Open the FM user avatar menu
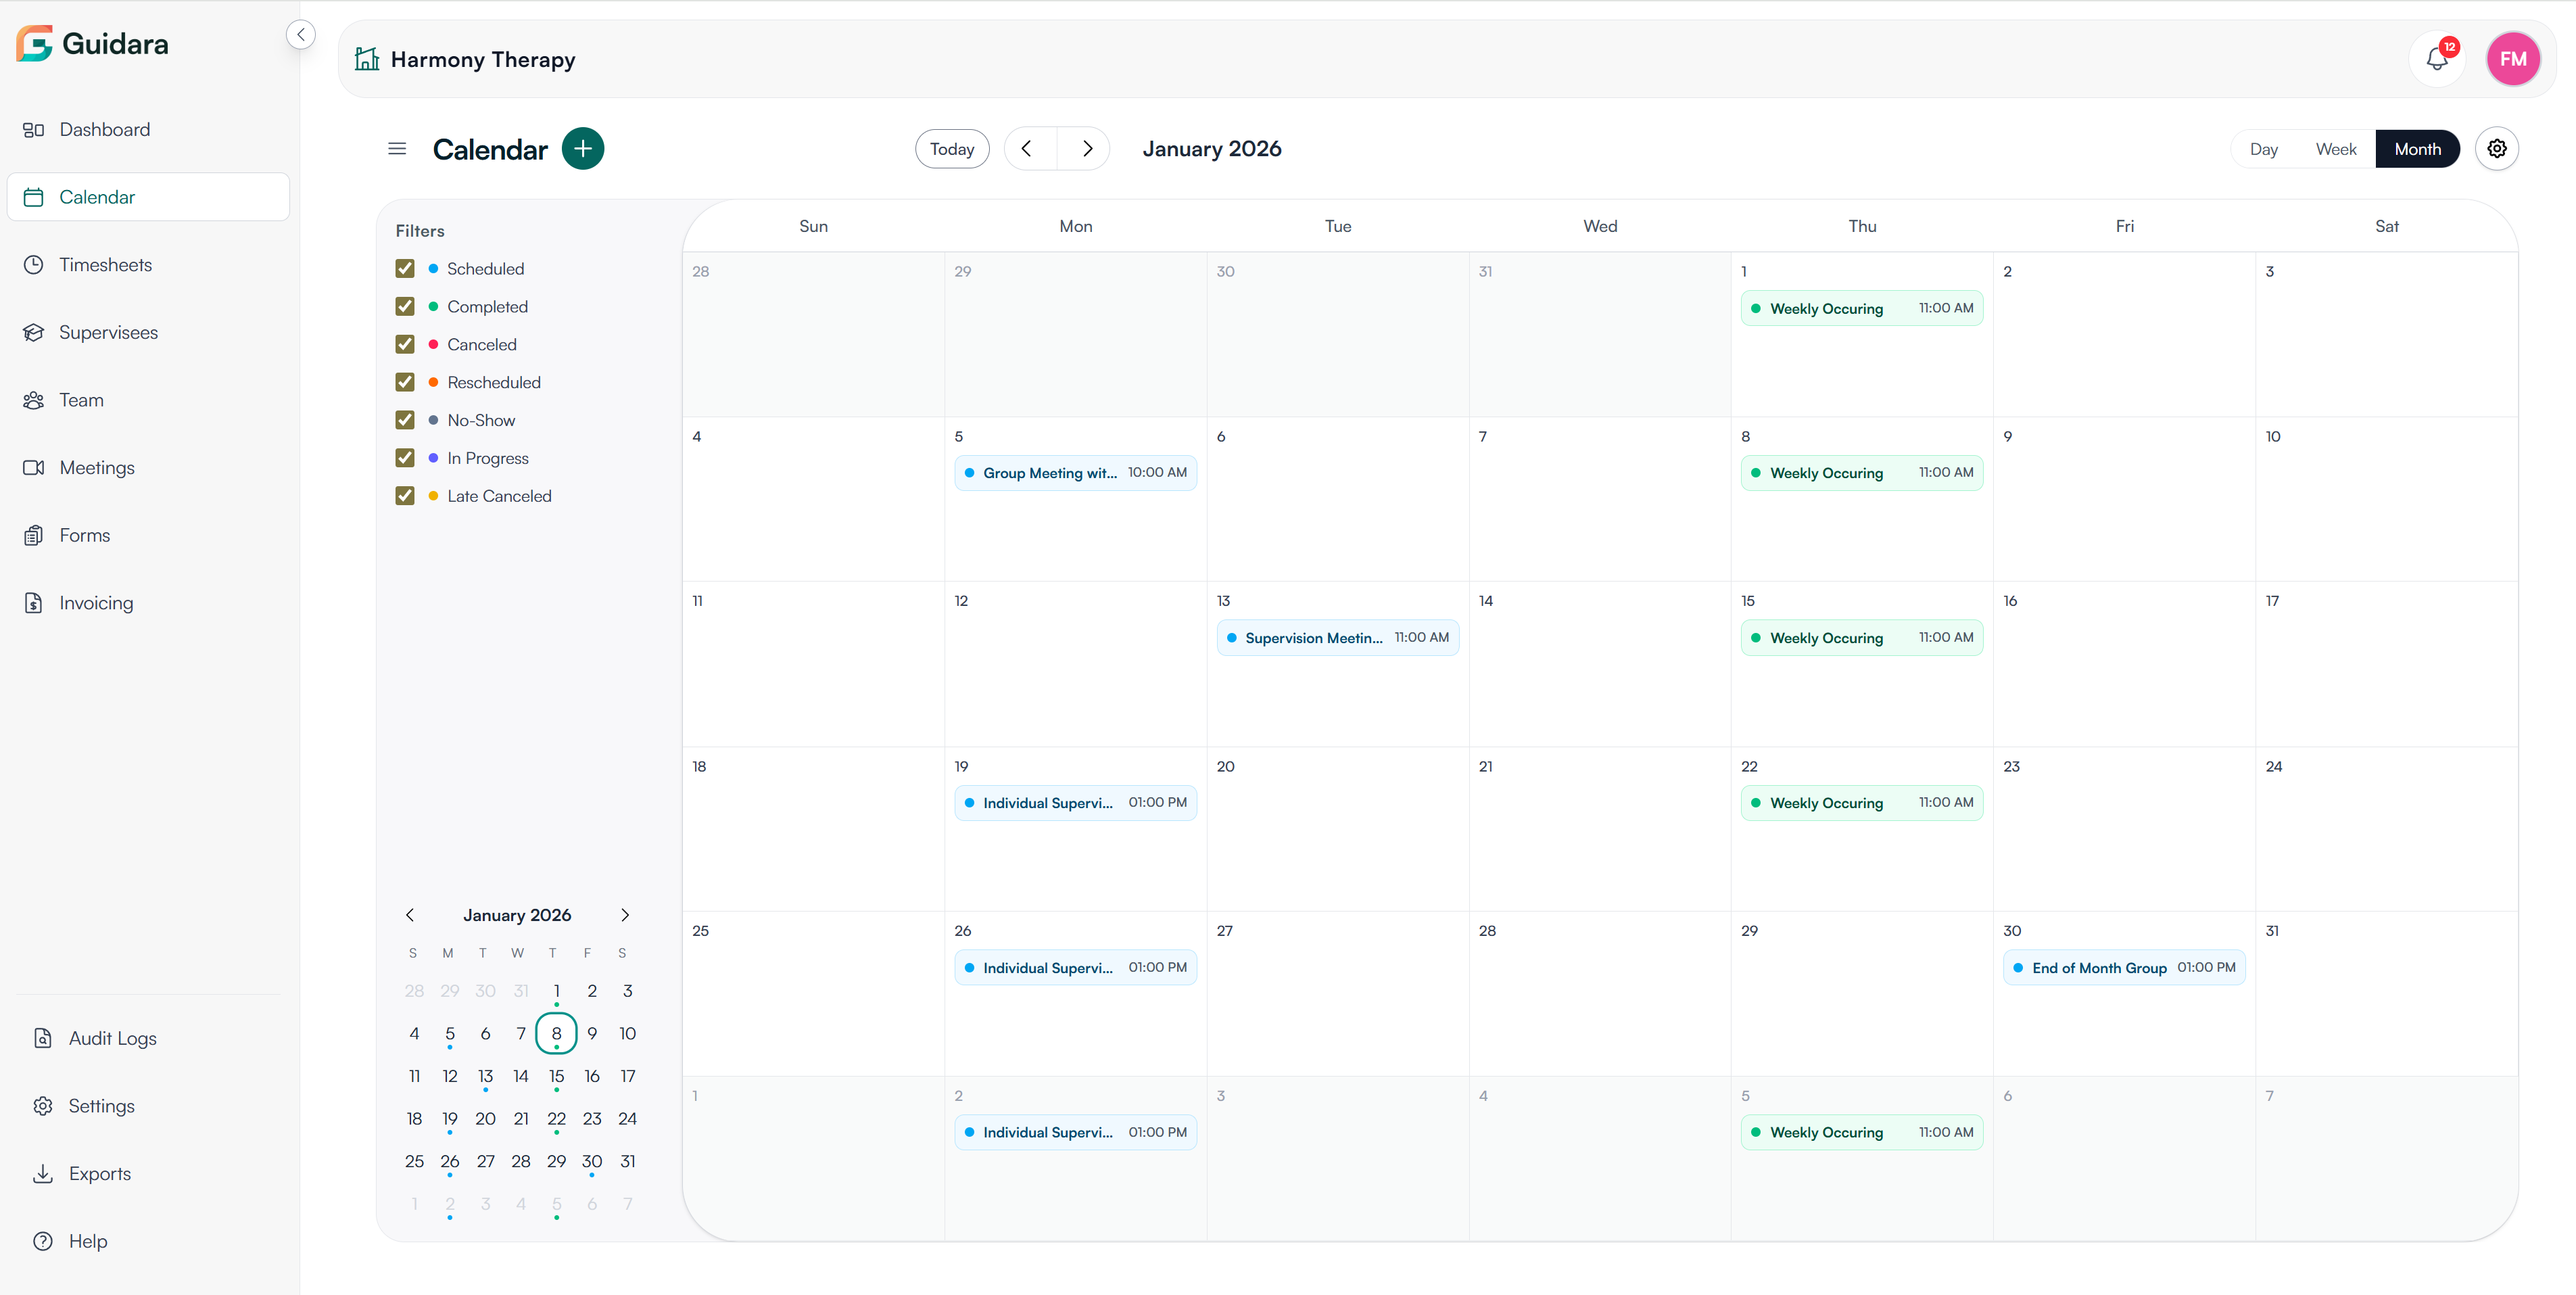 point(2513,59)
